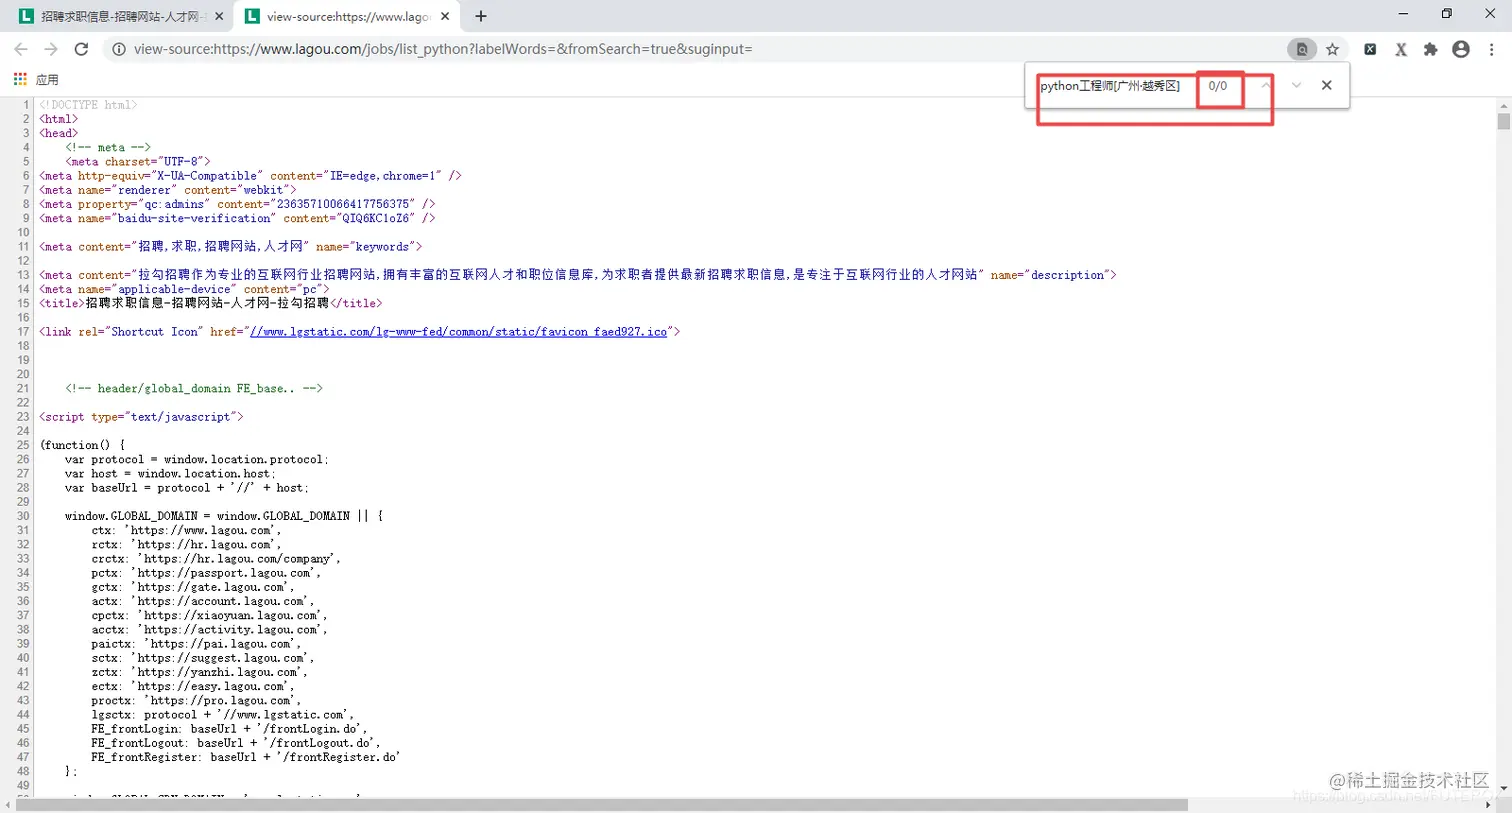Viewport: 1512px width, 813px height.
Task: Click the zctx yanzhi.lagou.com line
Action: (x=199, y=672)
